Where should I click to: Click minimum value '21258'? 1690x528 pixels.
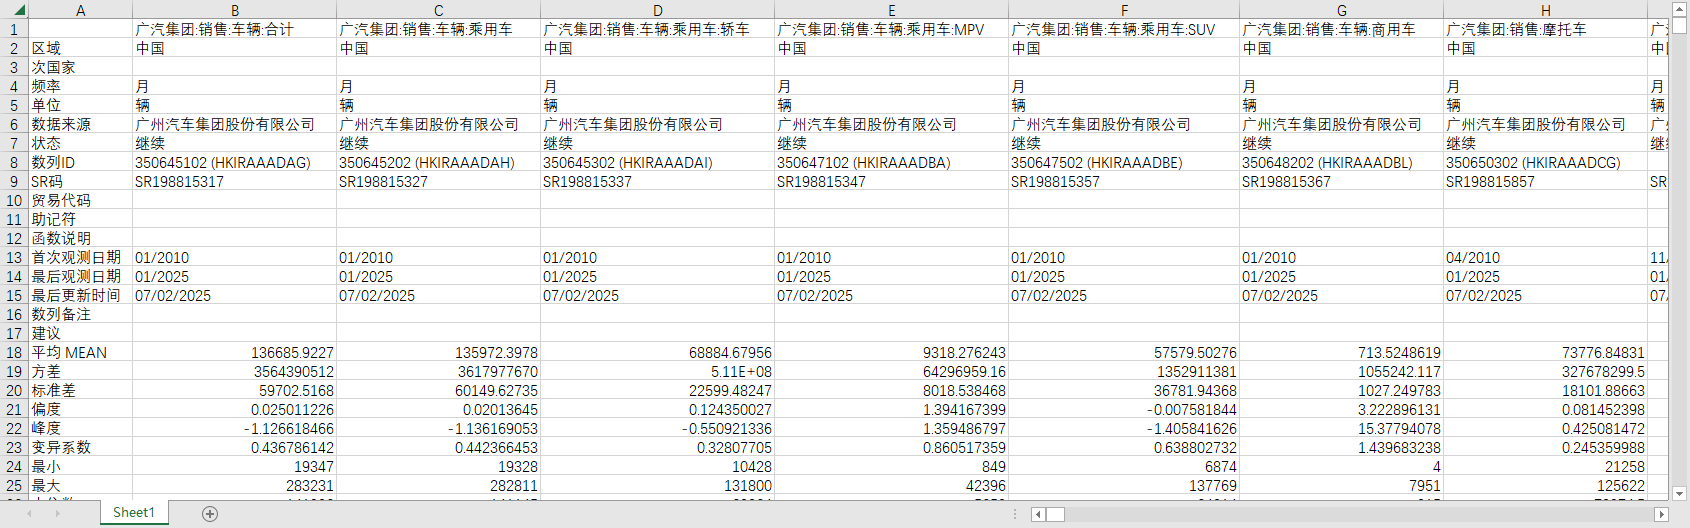coord(1545,466)
